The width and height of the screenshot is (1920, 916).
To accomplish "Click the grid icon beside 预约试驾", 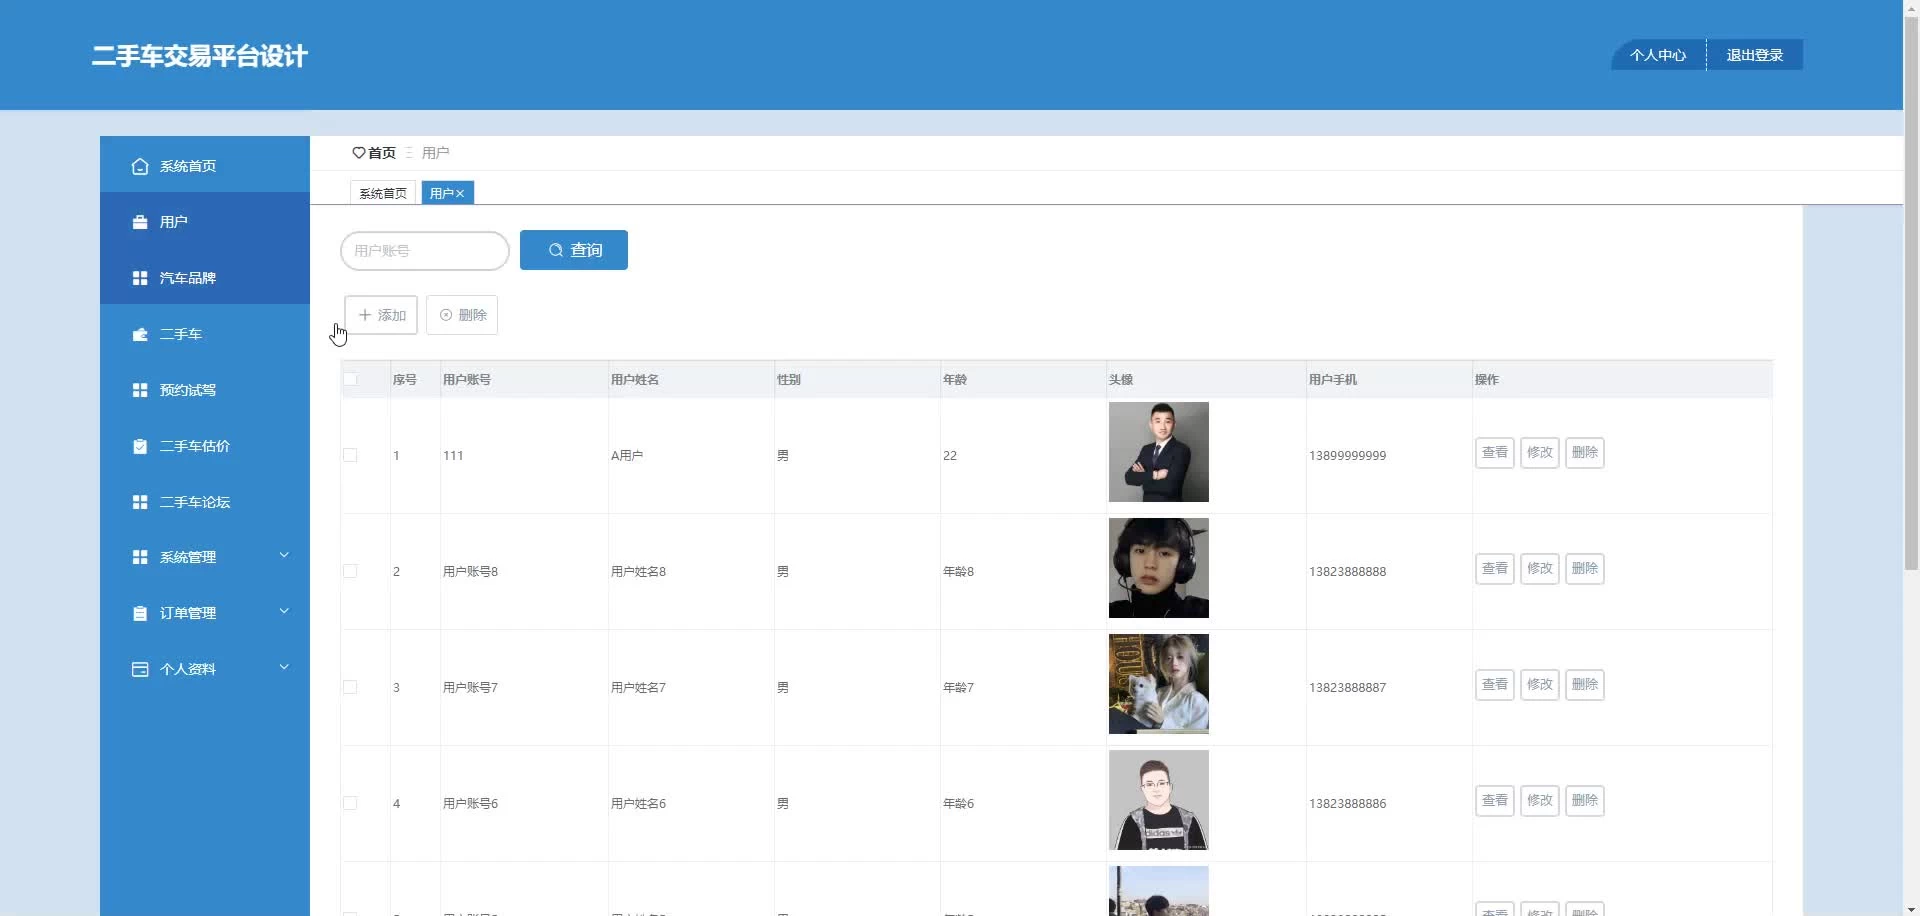I will pyautogui.click(x=140, y=390).
